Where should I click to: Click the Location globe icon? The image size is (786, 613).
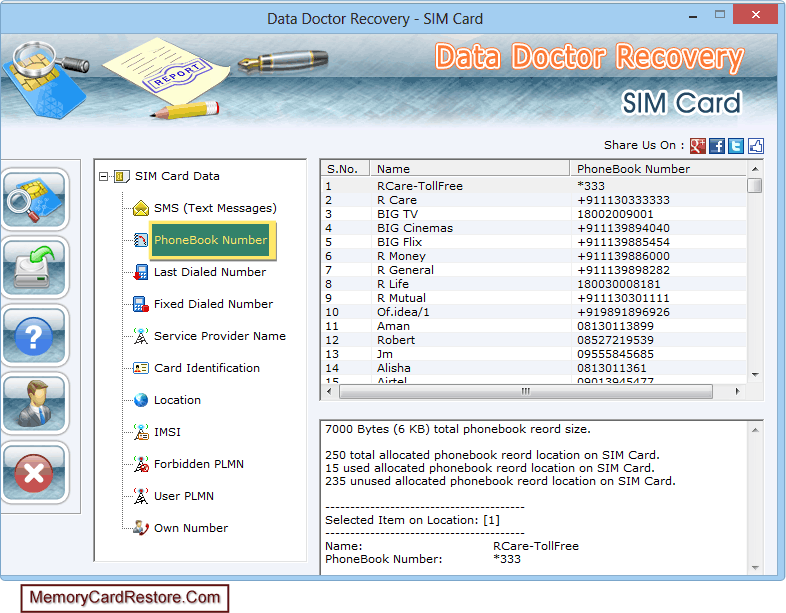click(141, 400)
